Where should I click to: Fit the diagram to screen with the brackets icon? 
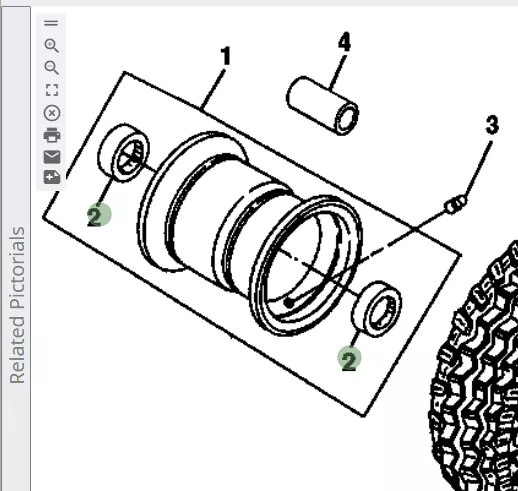click(x=52, y=90)
